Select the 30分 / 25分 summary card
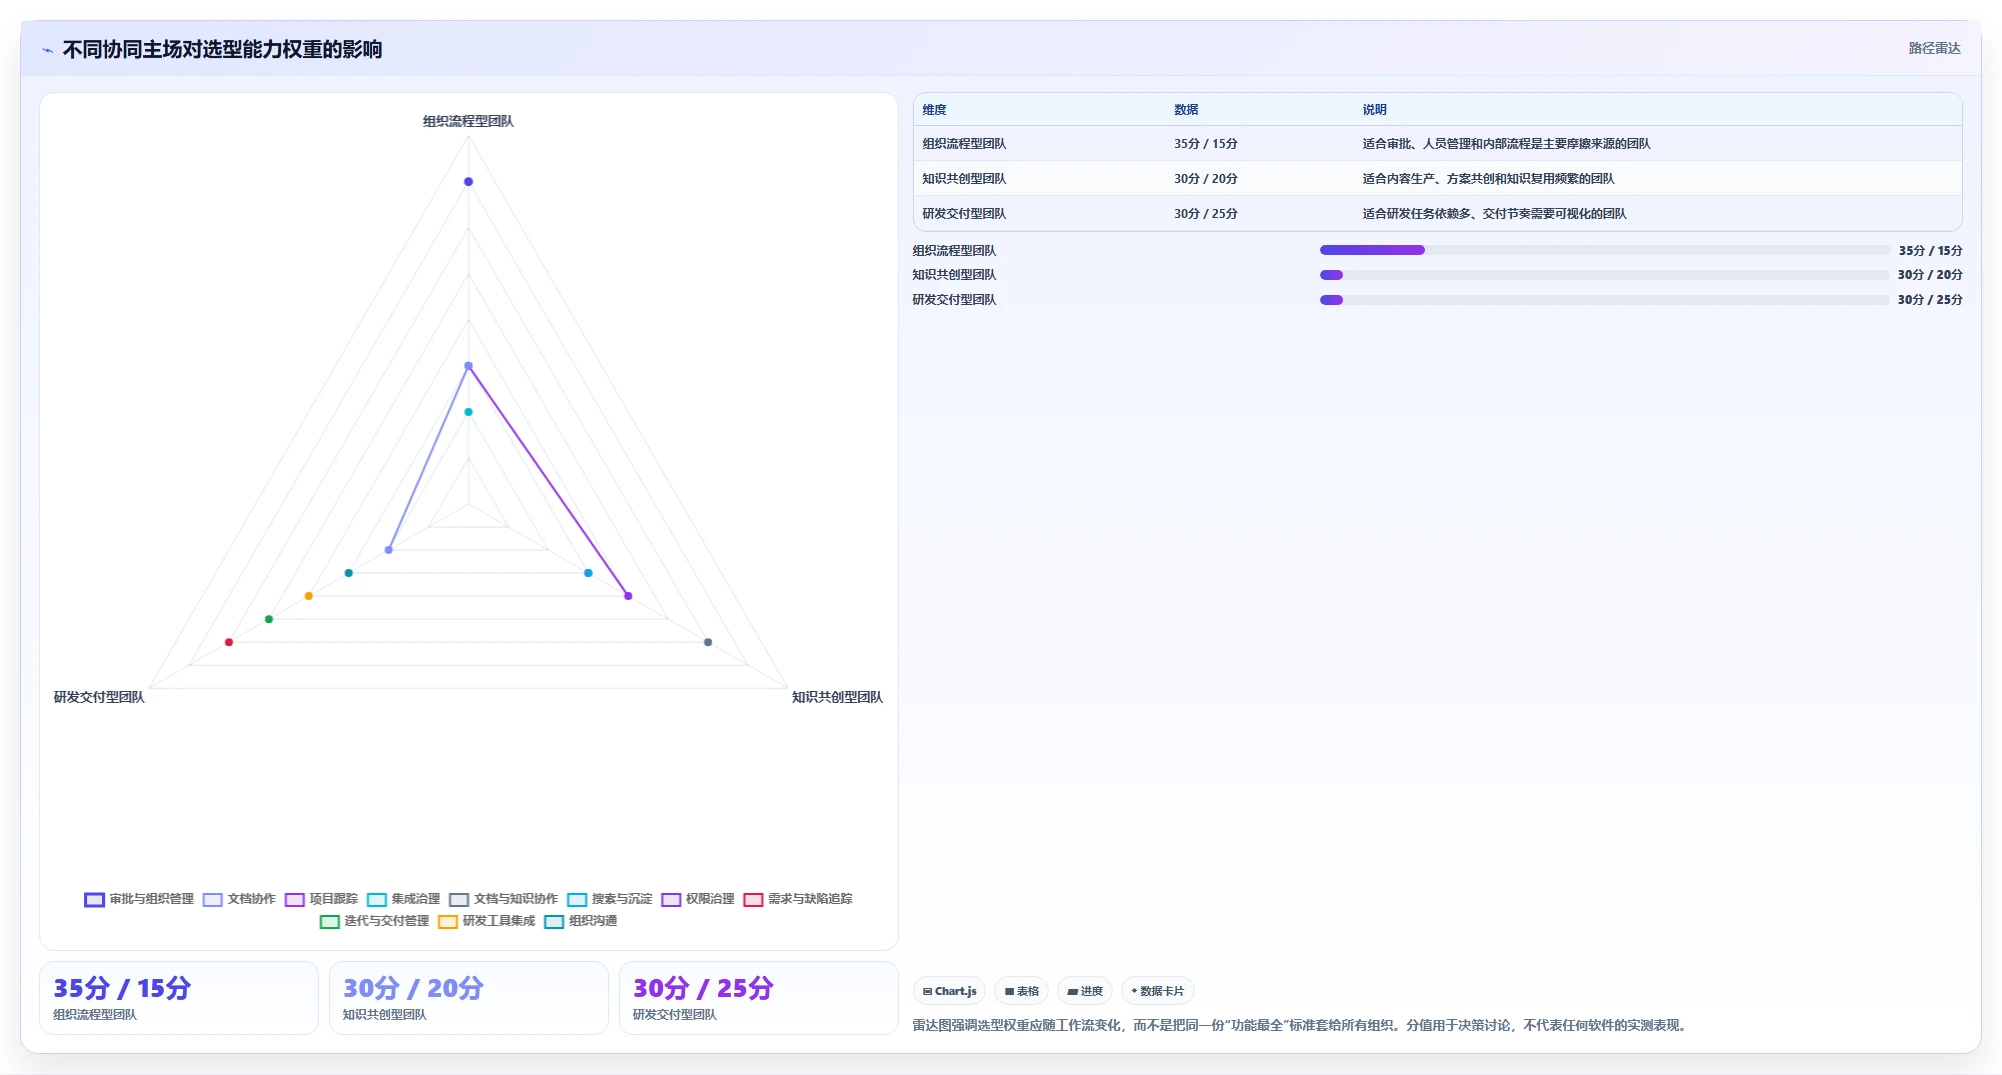Screen dimensions: 2002x1075 (759, 998)
